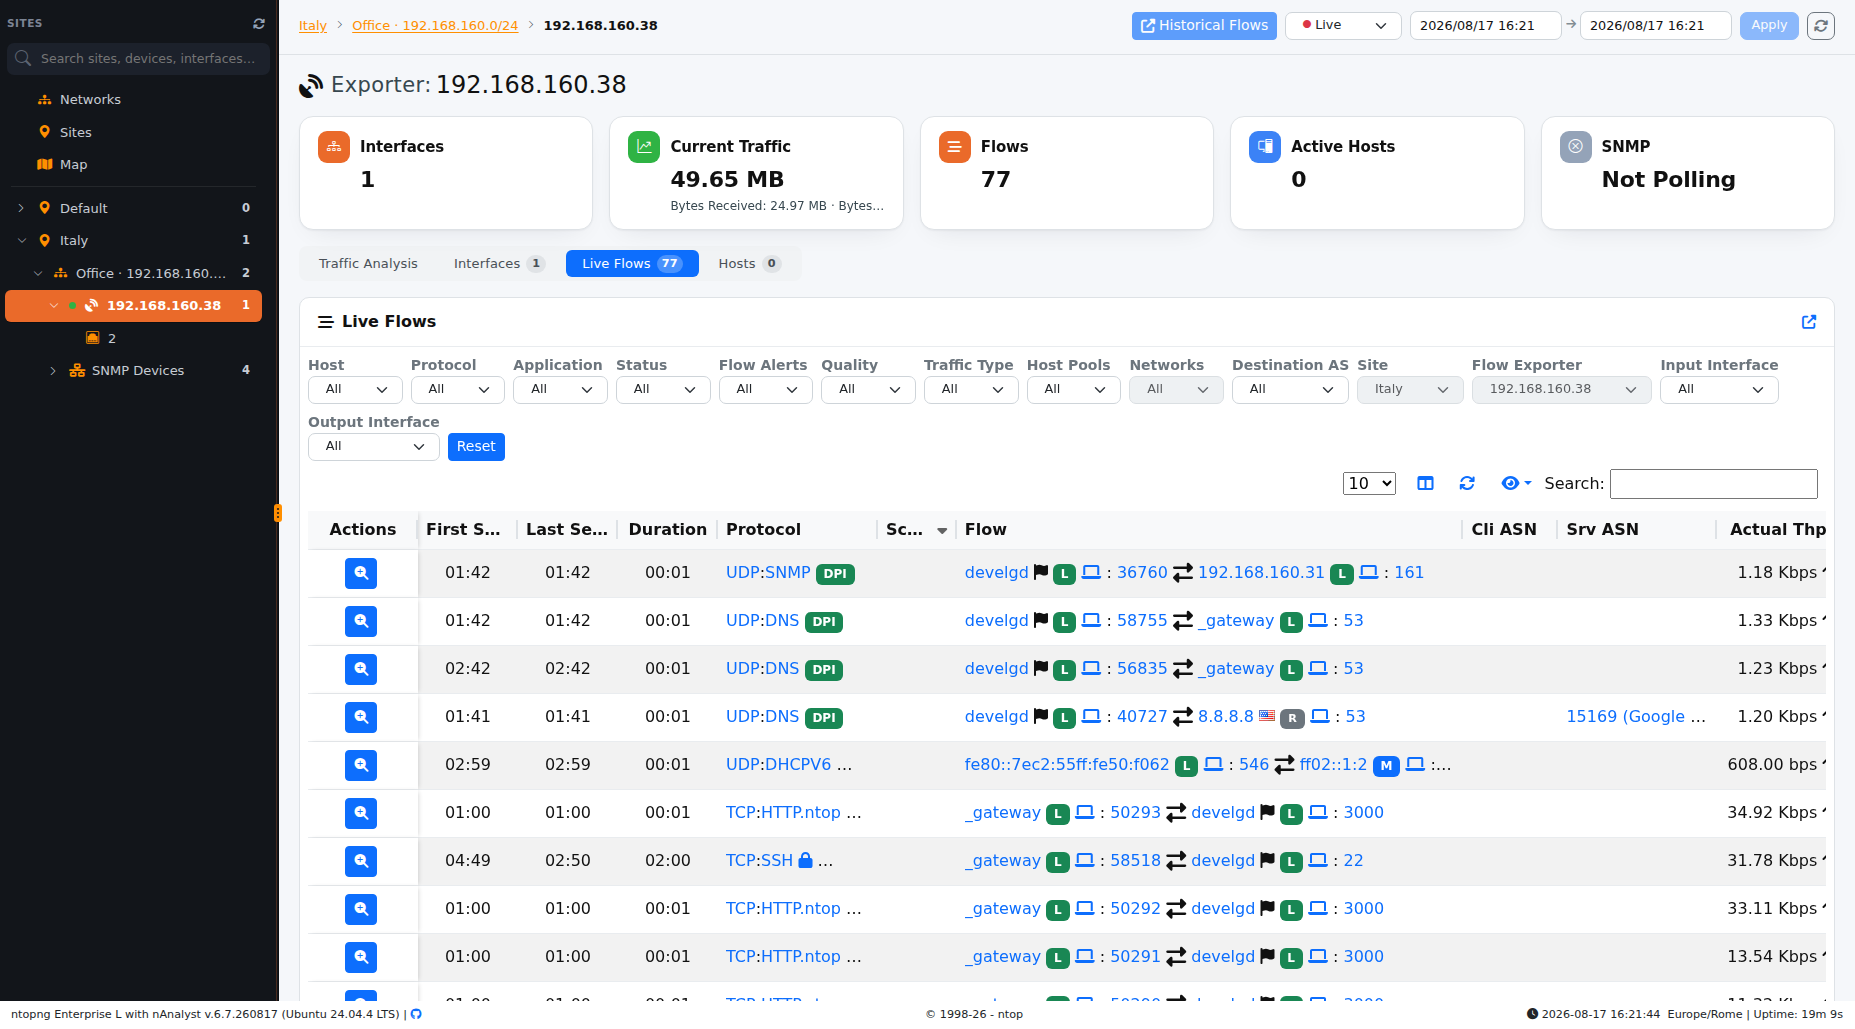The height and width of the screenshot is (1029, 1855).
Task: Change rows per page from 10
Action: (x=1369, y=484)
